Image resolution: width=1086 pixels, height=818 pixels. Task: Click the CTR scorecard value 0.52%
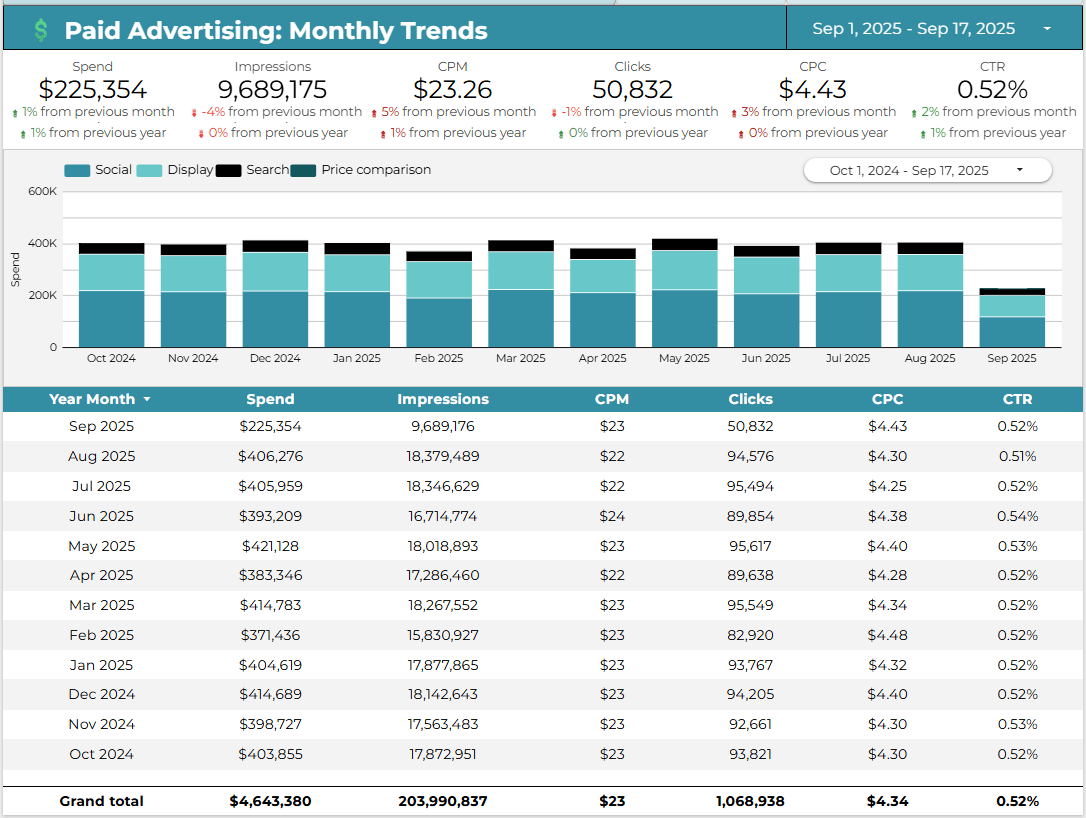pos(992,89)
